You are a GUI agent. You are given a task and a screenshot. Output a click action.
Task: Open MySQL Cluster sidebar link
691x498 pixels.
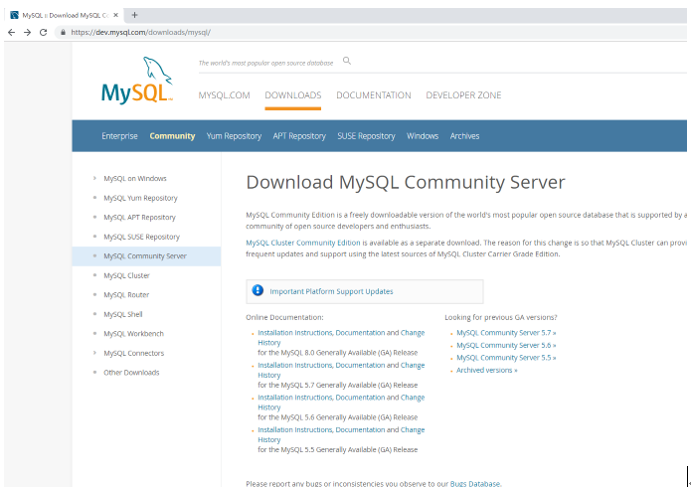126,275
